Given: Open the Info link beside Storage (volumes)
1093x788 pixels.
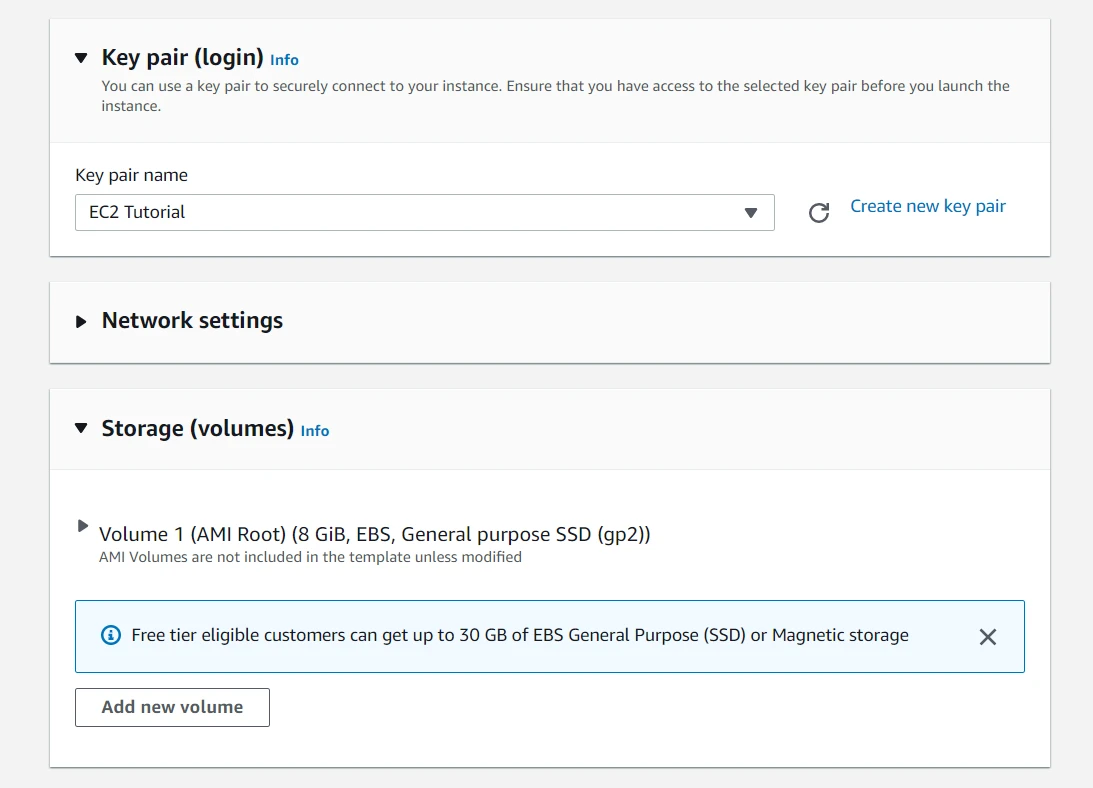Looking at the screenshot, I should [315, 431].
